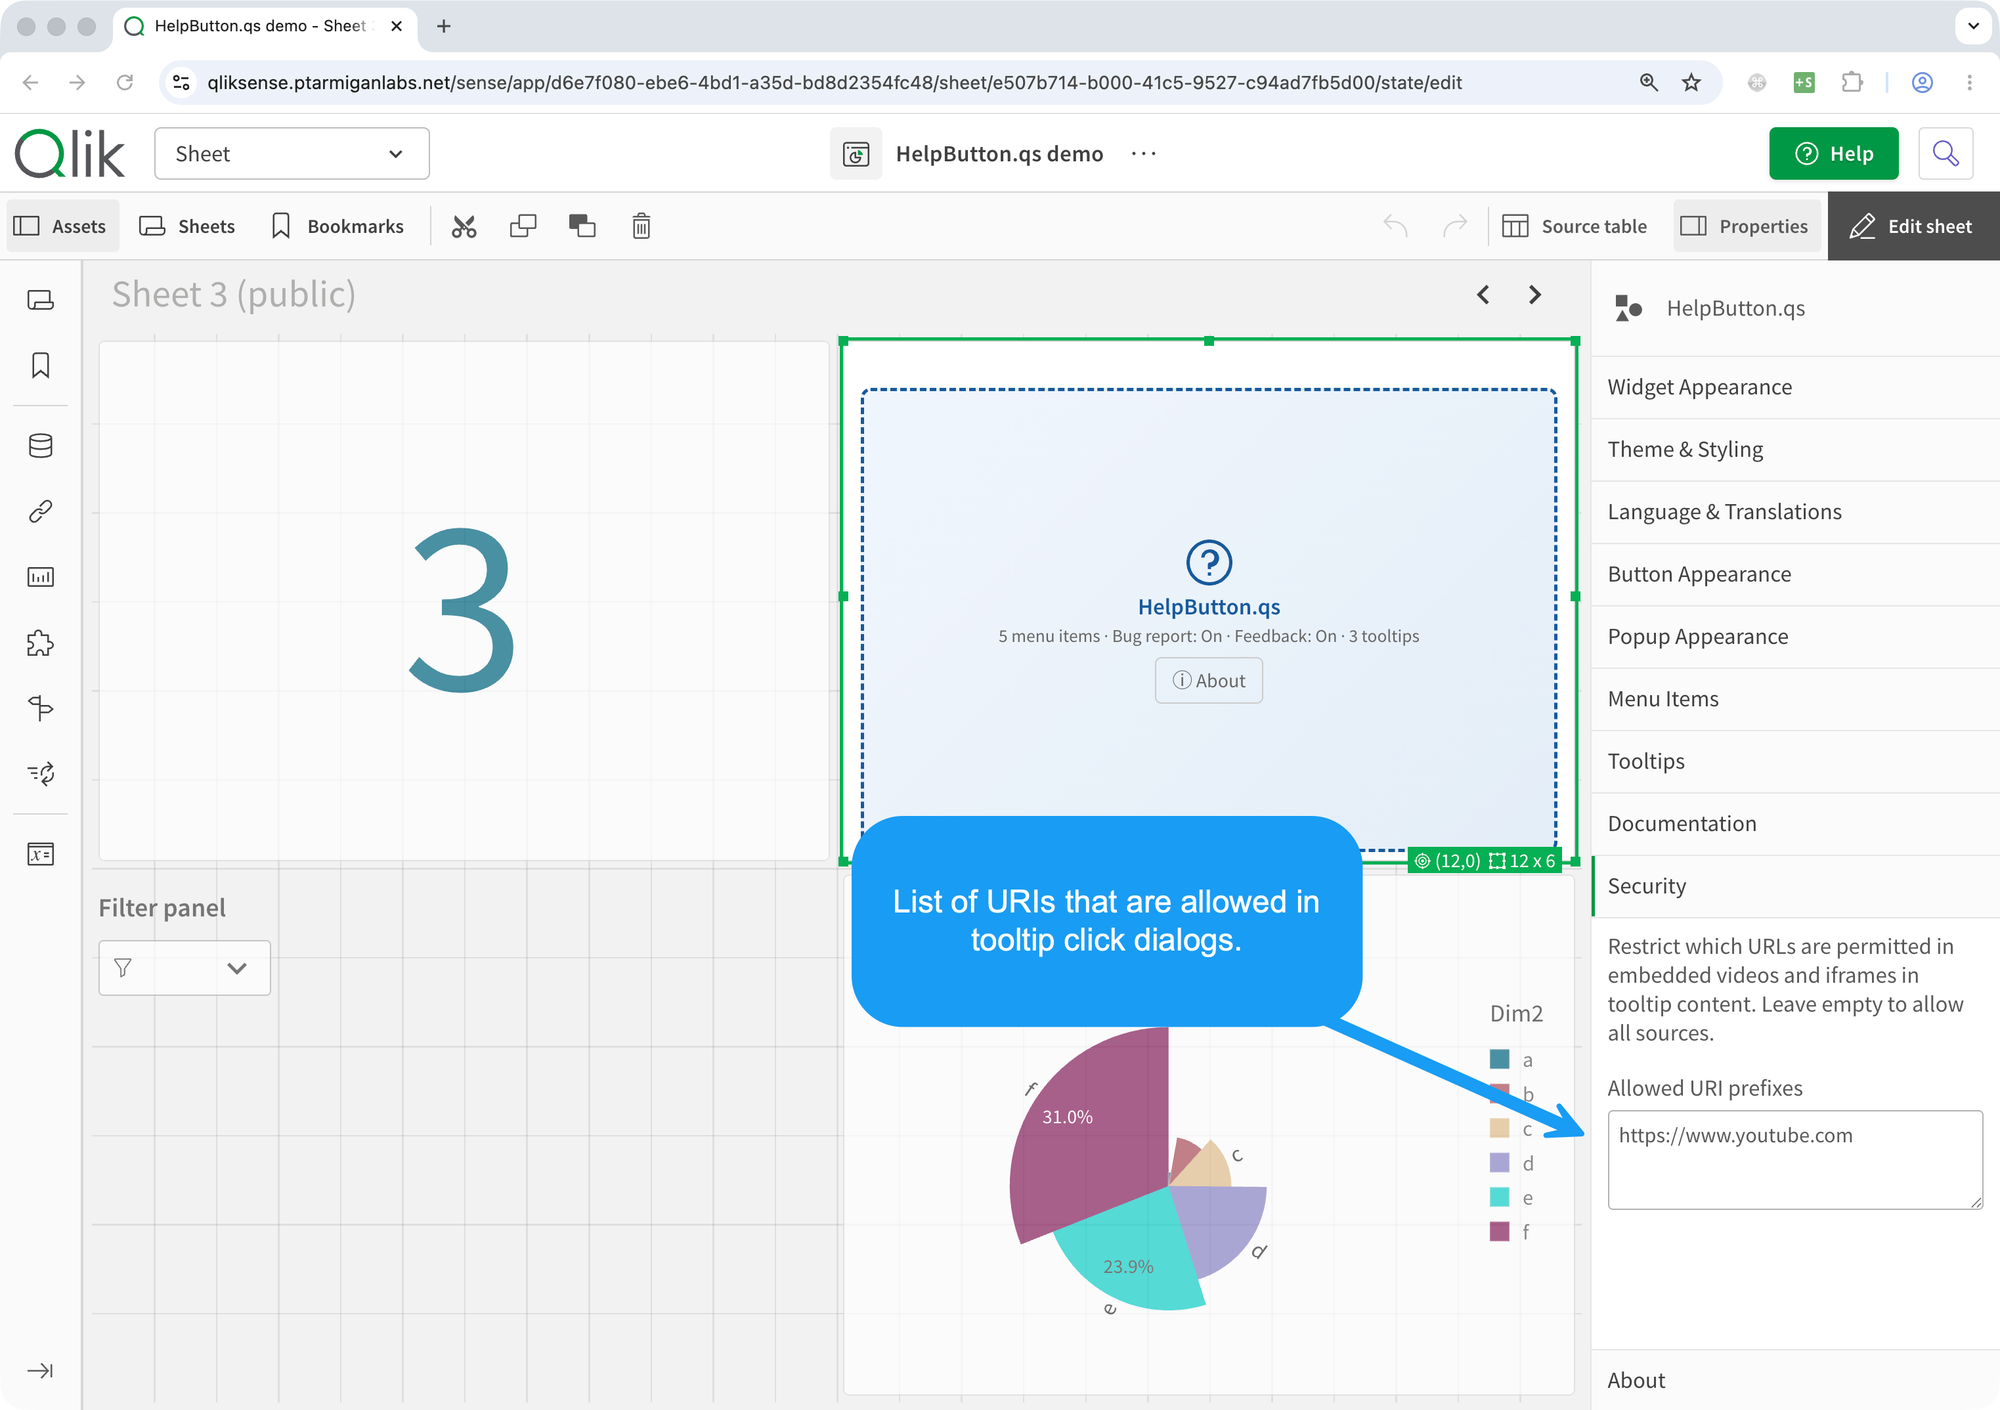The height and width of the screenshot is (1410, 2000).
Task: Open the Bookmarks toolbar tab
Action: (338, 226)
